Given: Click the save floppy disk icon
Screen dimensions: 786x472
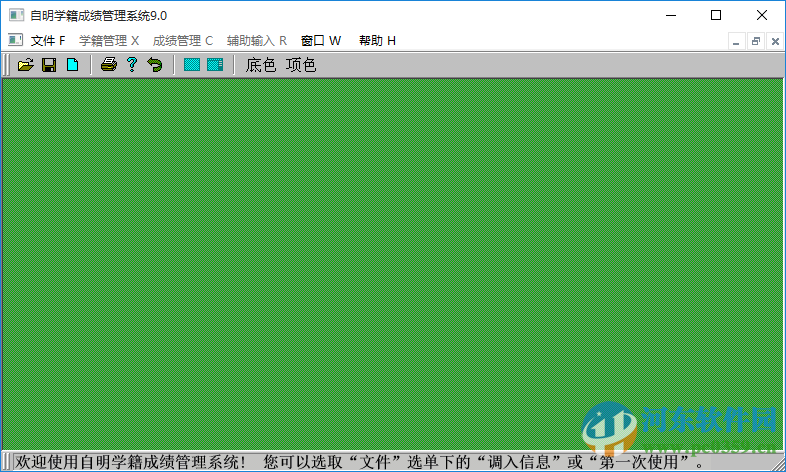Looking at the screenshot, I should (x=49, y=65).
